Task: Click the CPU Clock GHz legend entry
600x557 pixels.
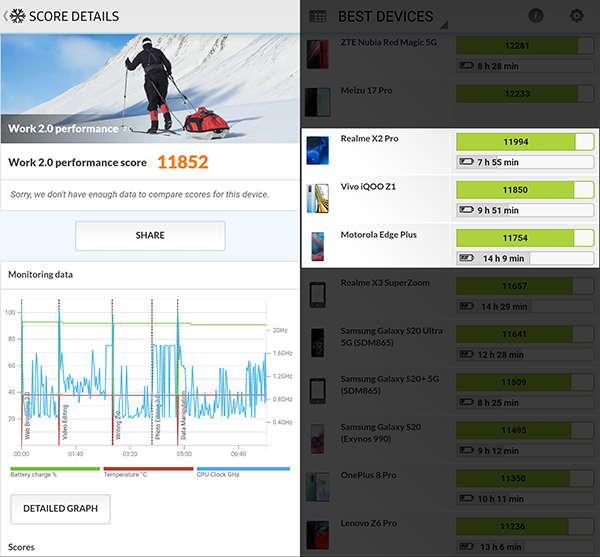Action: [x=243, y=472]
